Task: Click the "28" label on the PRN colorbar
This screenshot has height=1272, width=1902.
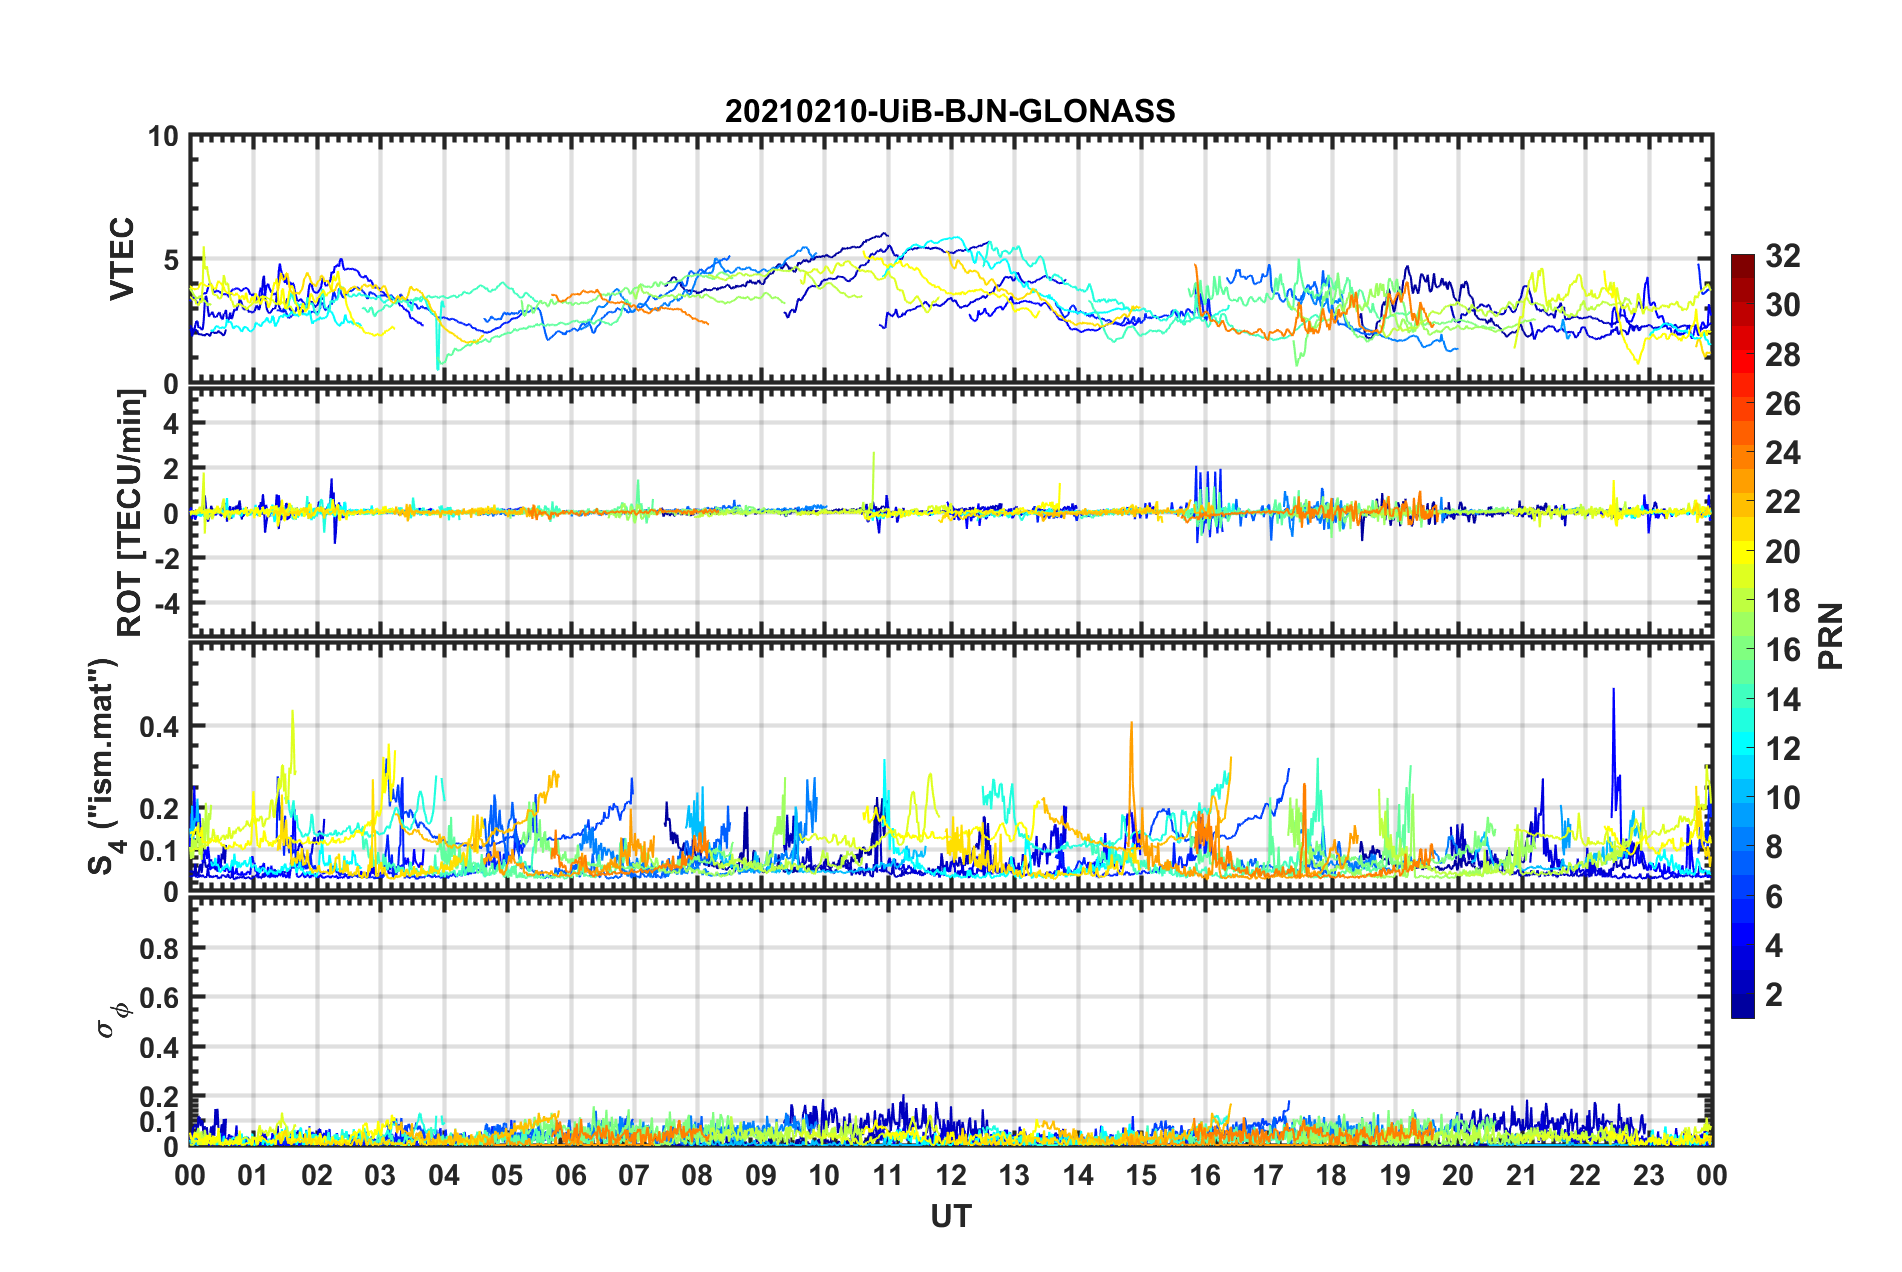Action: click(1783, 355)
